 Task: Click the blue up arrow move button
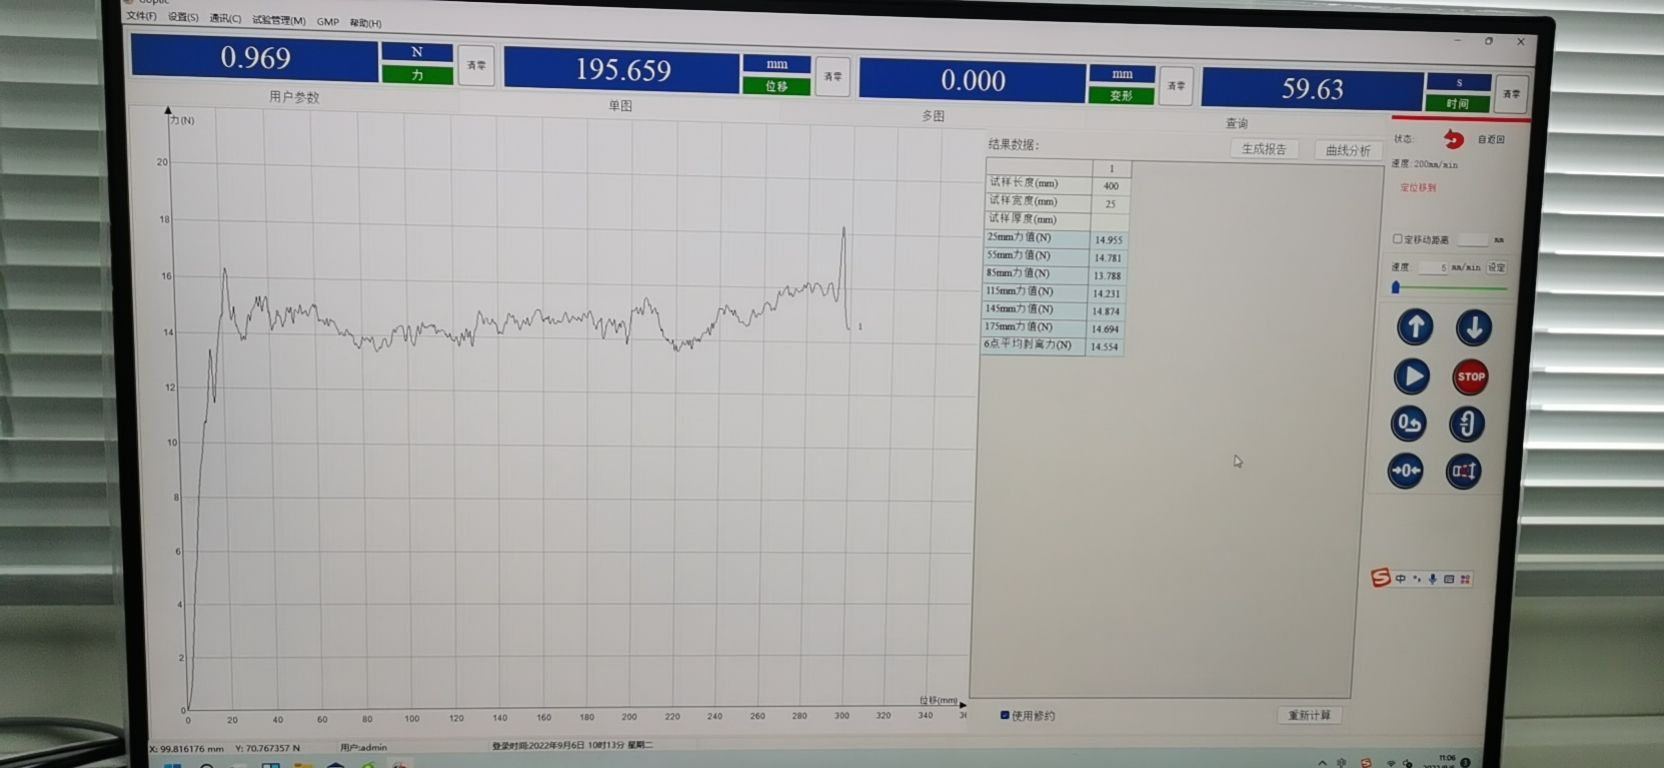click(x=1415, y=326)
